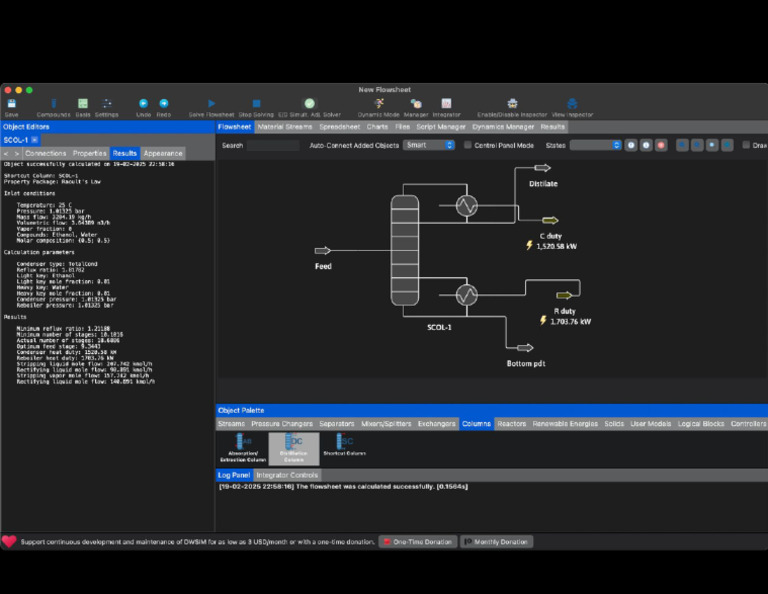Close the SCOL-1 editor tab
Screen dimensions: 768x594
[34, 140]
